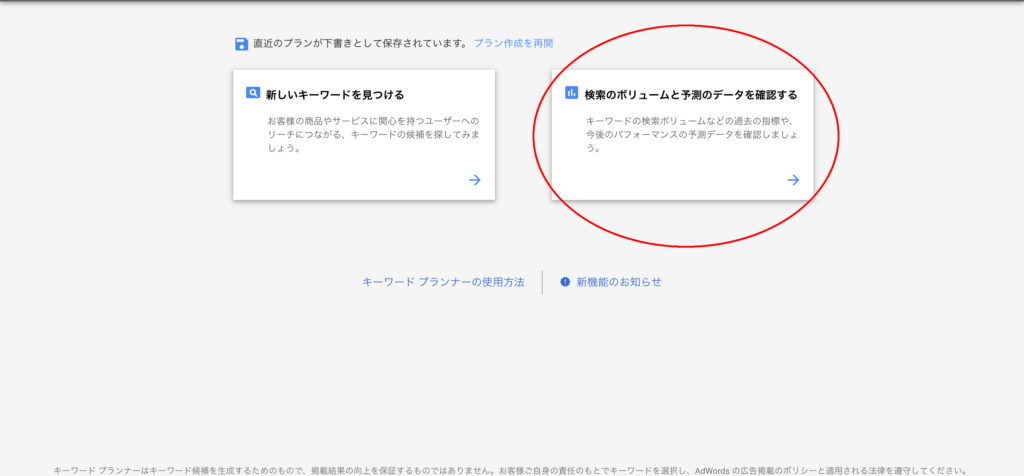Click the arrow on 検索のボリュームと予測 card
The width and height of the screenshot is (1024, 476).
[793, 180]
